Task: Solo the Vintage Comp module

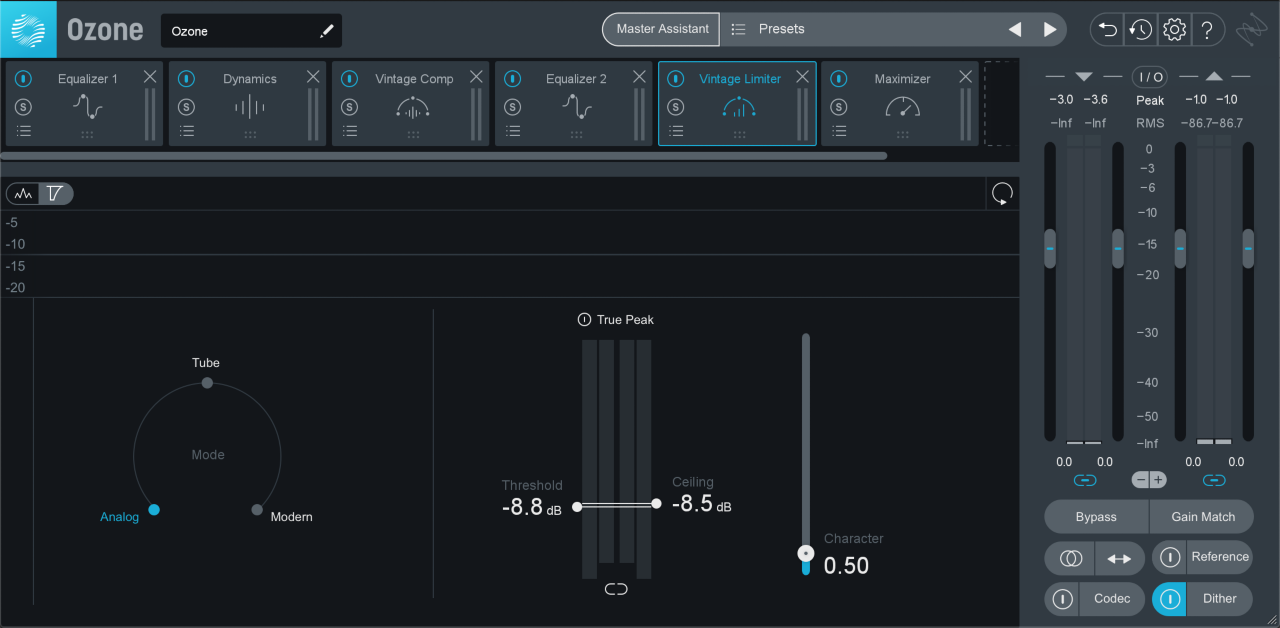Action: coord(350,107)
